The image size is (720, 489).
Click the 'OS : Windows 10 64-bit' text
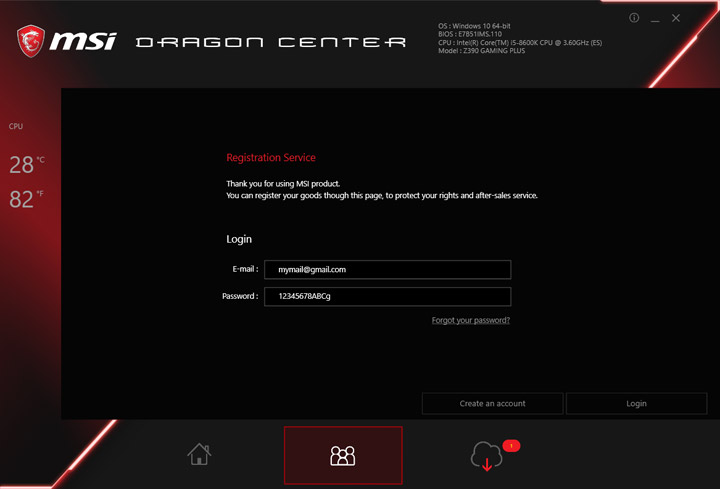[474, 26]
